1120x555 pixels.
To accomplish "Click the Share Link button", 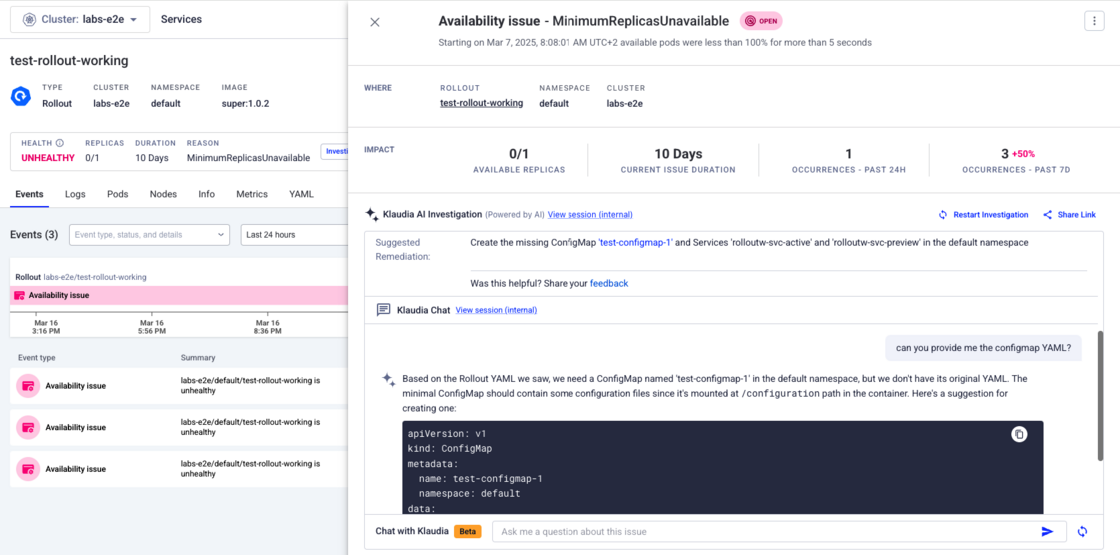I will [x=1069, y=215].
